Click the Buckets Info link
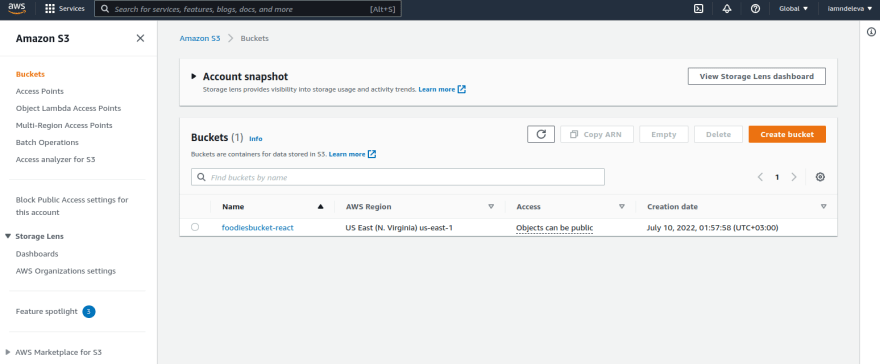The height and width of the screenshot is (364, 880). pyautogui.click(x=255, y=139)
